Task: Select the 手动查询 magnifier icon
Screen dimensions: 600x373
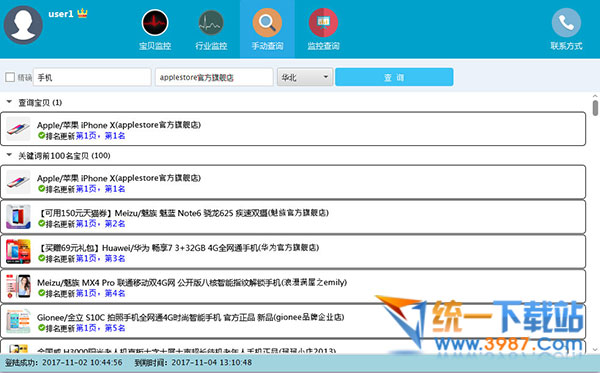Action: coord(267,23)
